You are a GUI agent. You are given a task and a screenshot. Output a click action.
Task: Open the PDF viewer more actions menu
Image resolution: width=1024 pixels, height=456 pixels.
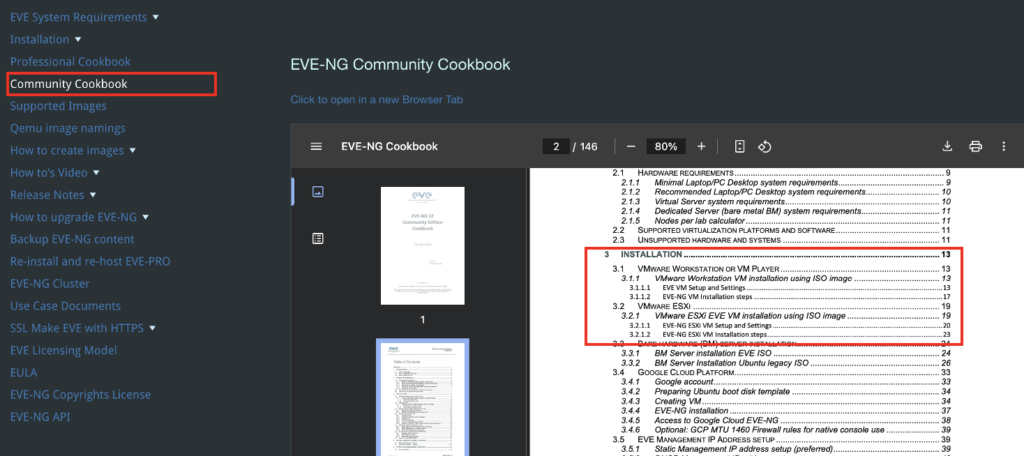[x=1004, y=146]
